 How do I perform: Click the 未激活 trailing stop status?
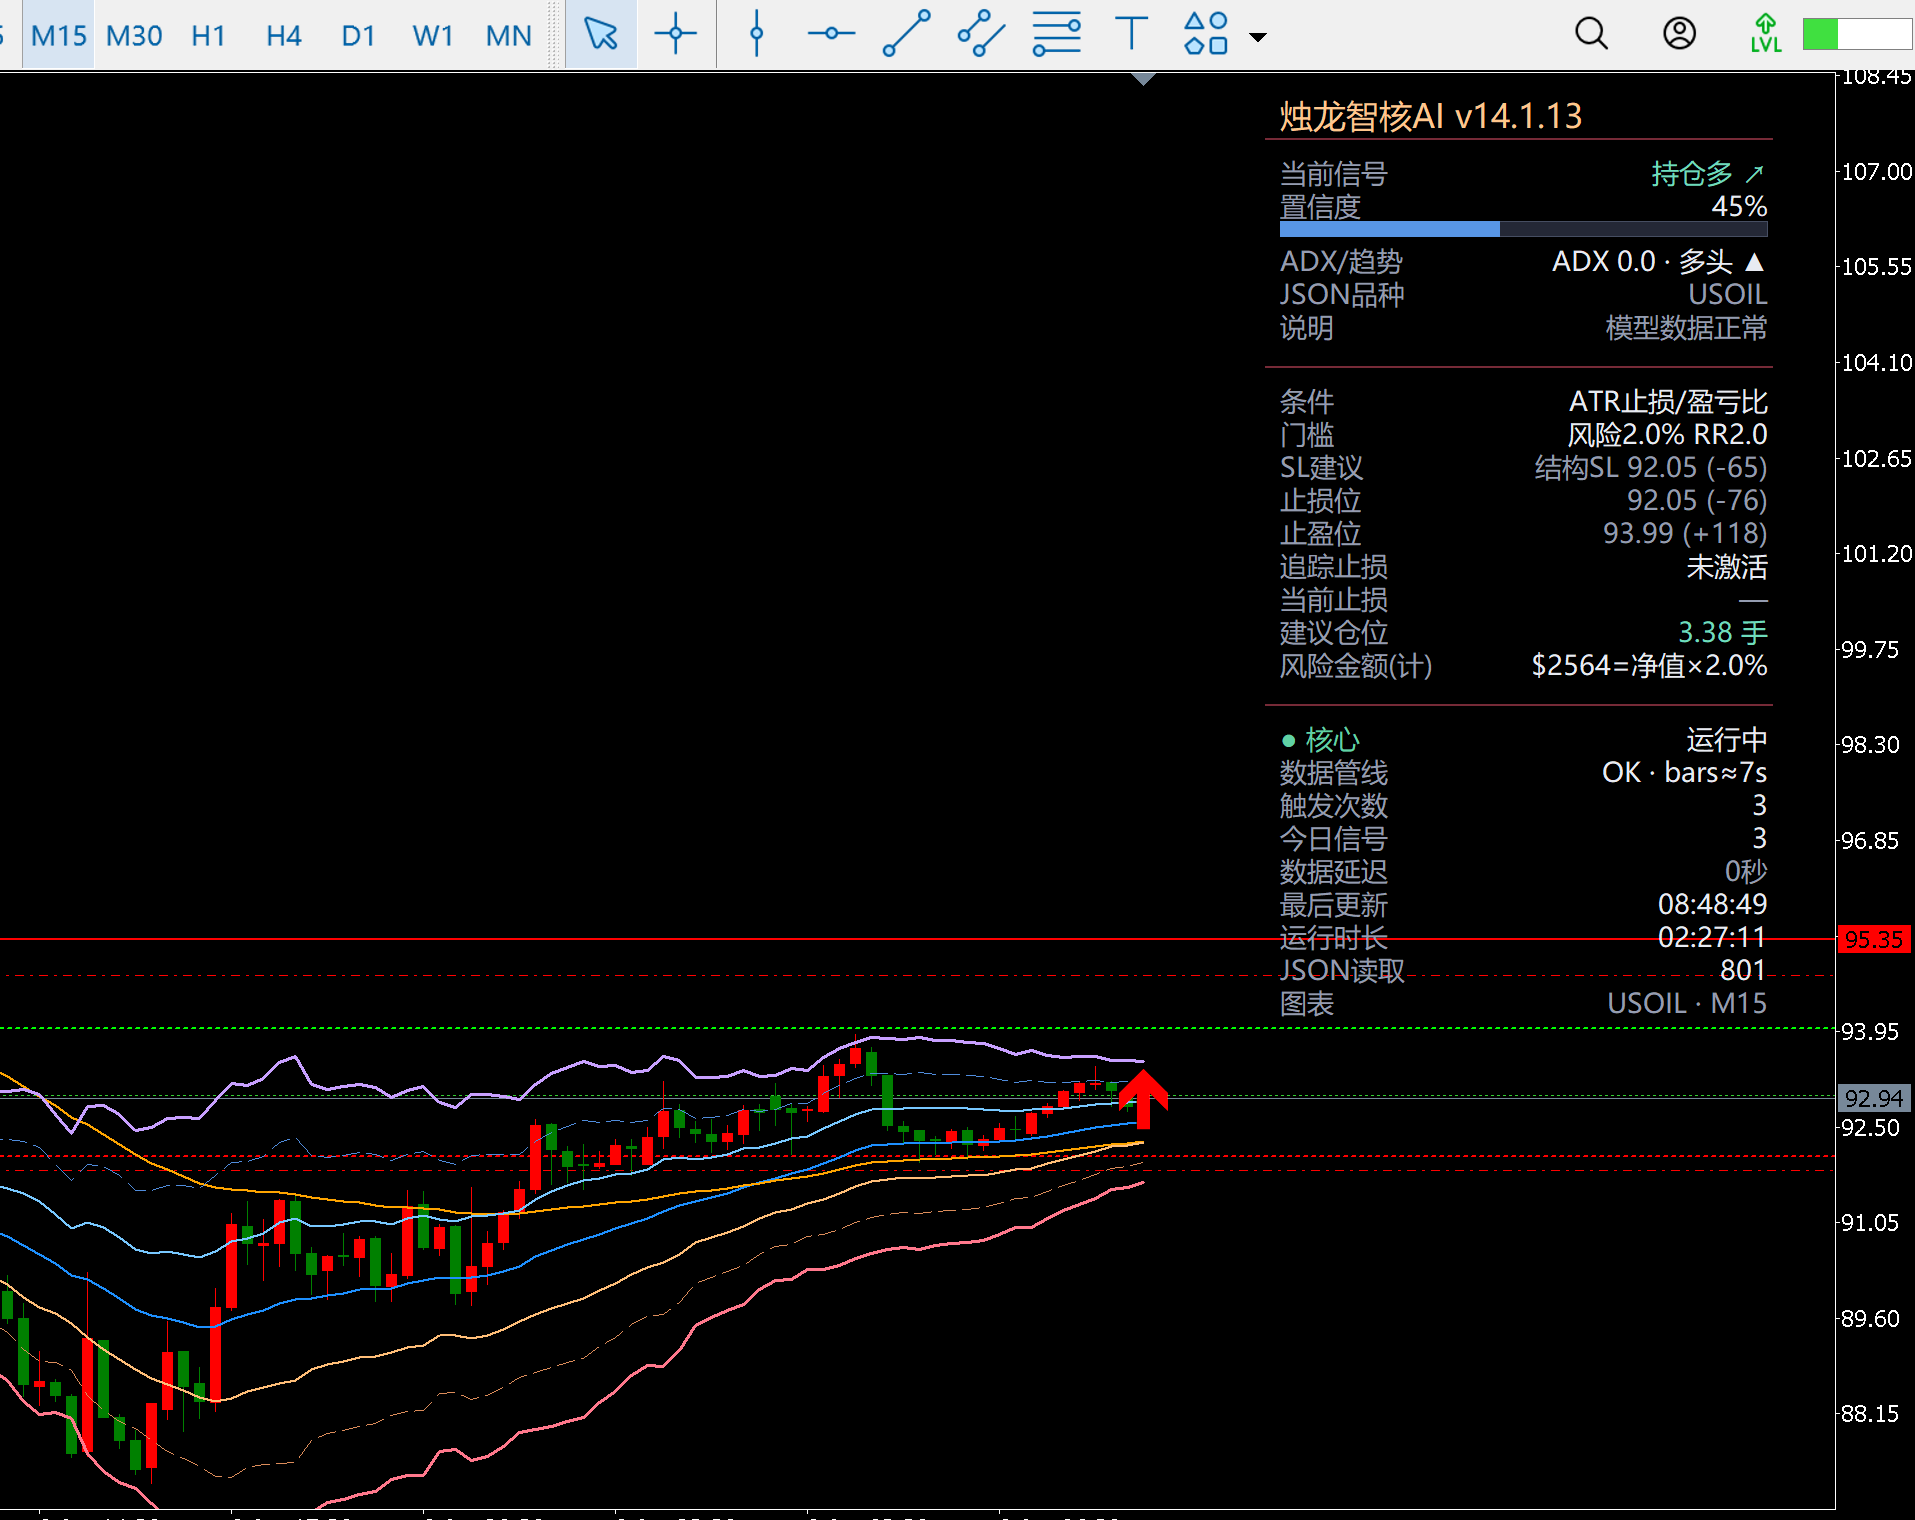coord(1727,567)
